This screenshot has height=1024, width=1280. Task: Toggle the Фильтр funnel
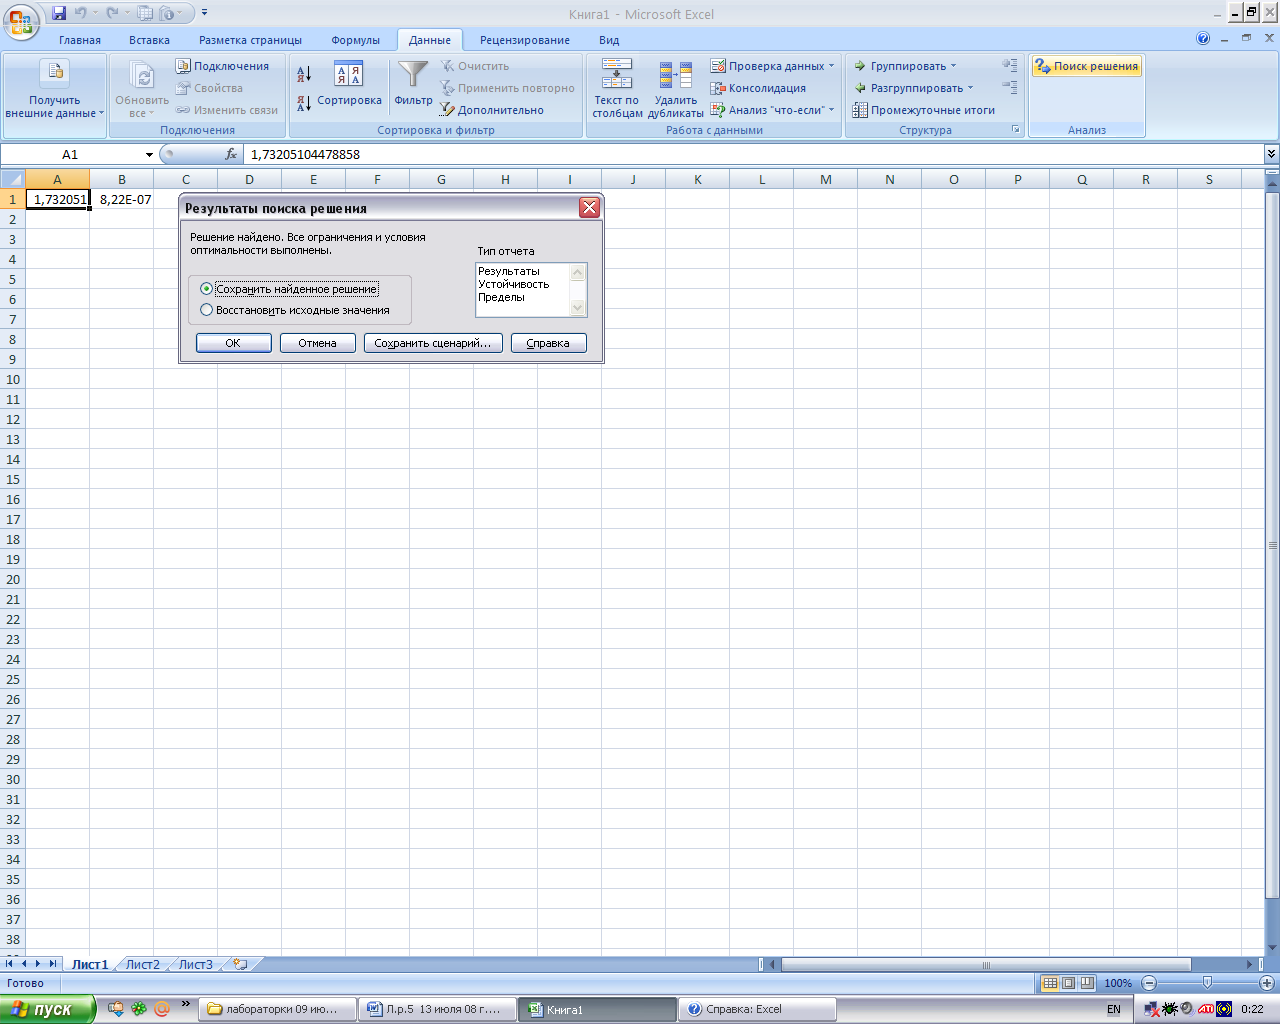click(x=413, y=82)
